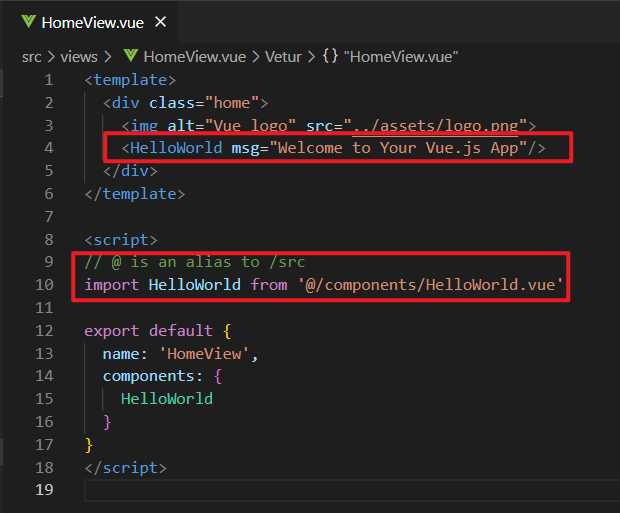Click line number 10 in gutter
The height and width of the screenshot is (513, 620).
coord(44,285)
